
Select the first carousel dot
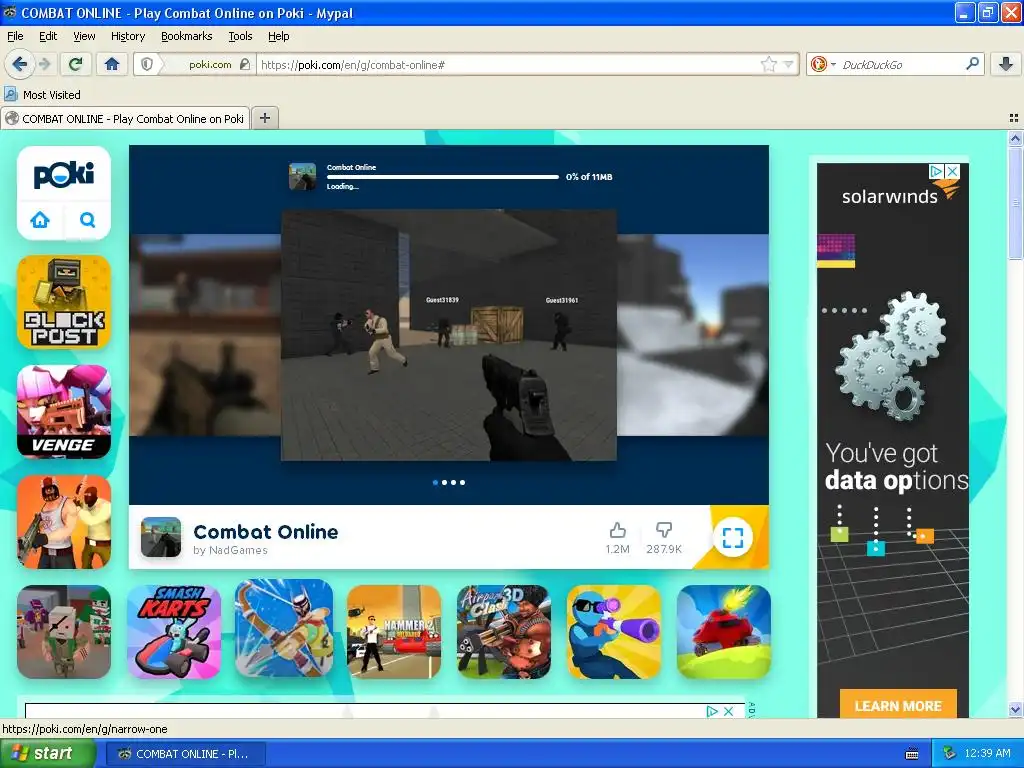click(x=436, y=483)
